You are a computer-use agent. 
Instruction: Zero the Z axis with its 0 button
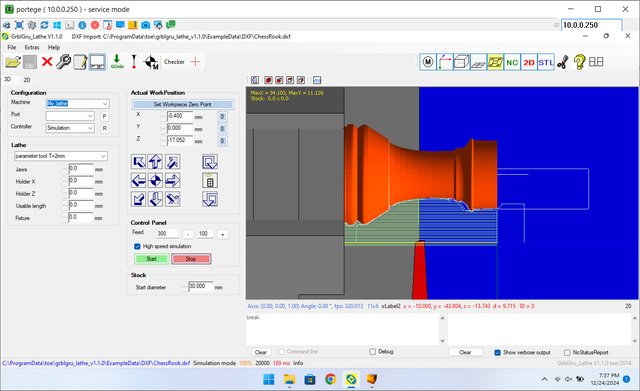tap(222, 141)
